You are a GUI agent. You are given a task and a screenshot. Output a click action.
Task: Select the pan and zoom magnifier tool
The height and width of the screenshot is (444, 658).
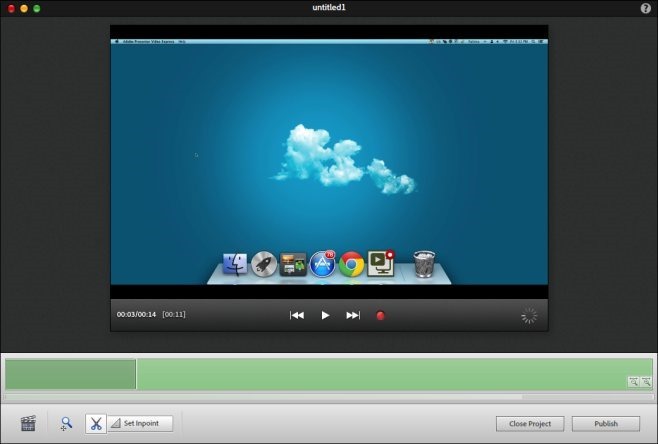(66, 424)
